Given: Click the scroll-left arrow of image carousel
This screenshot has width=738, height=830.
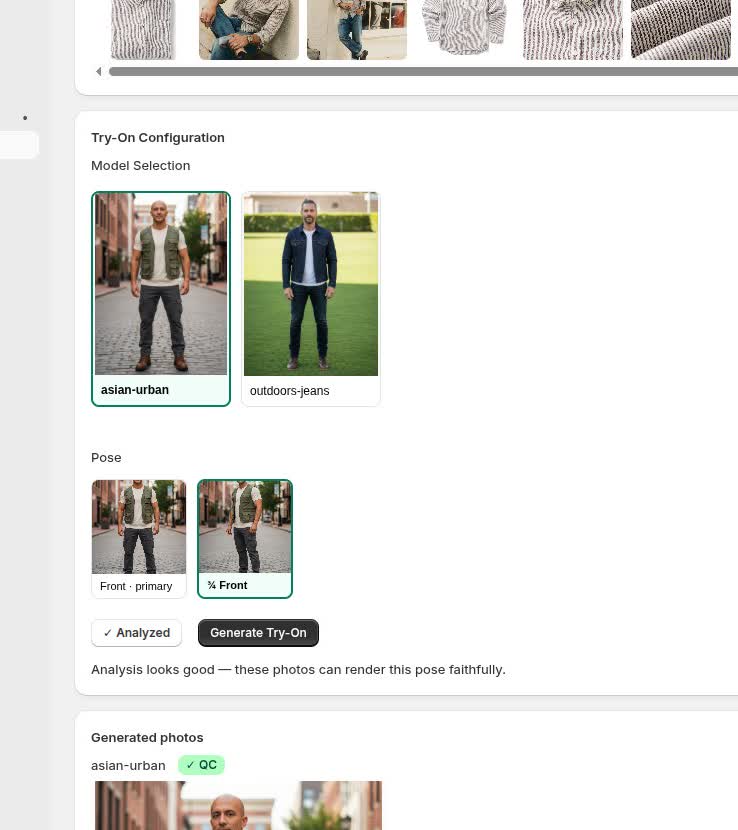Looking at the screenshot, I should pyautogui.click(x=98, y=71).
